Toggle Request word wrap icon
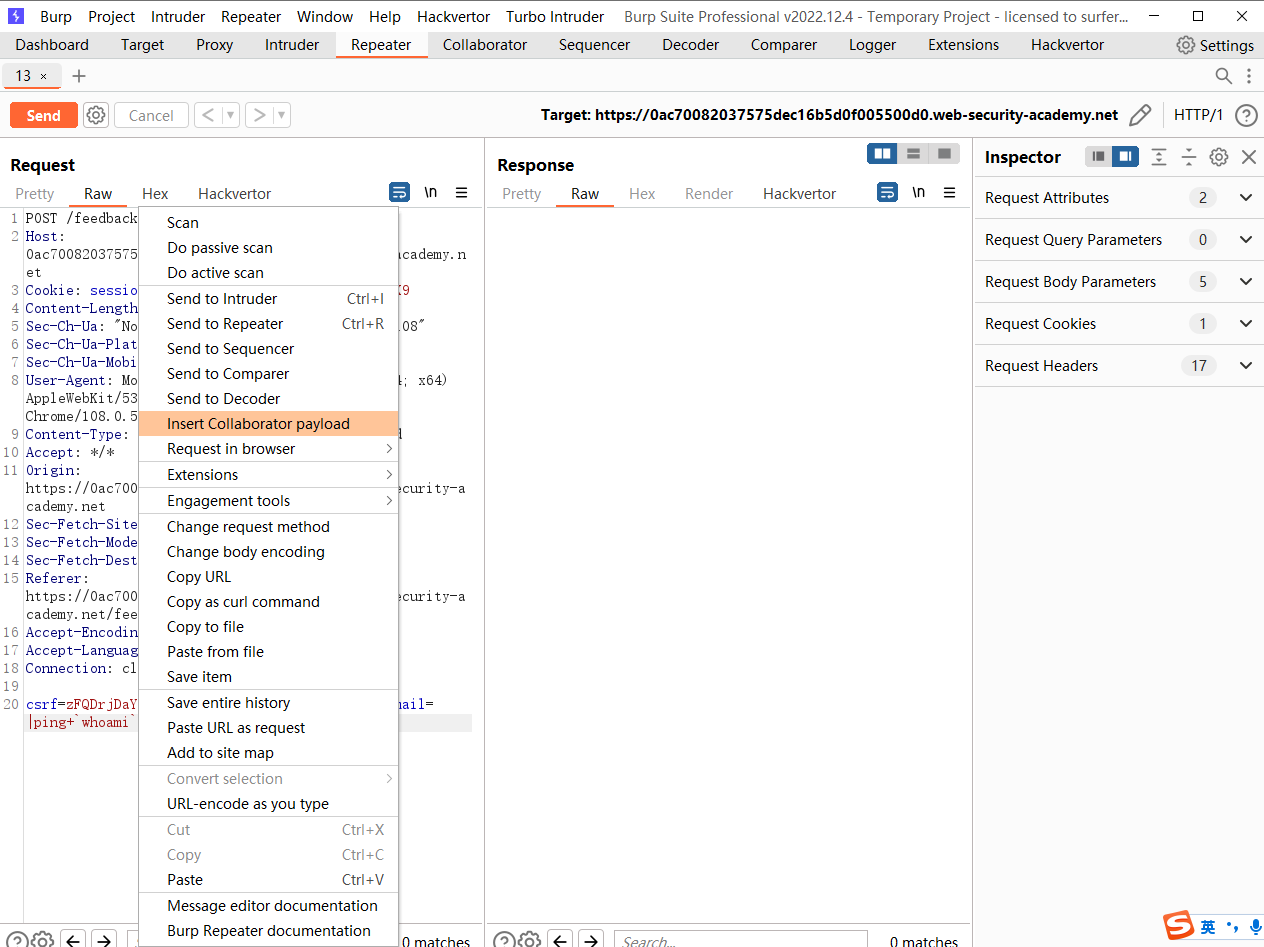Viewport: 1264px width, 947px height. coord(399,192)
